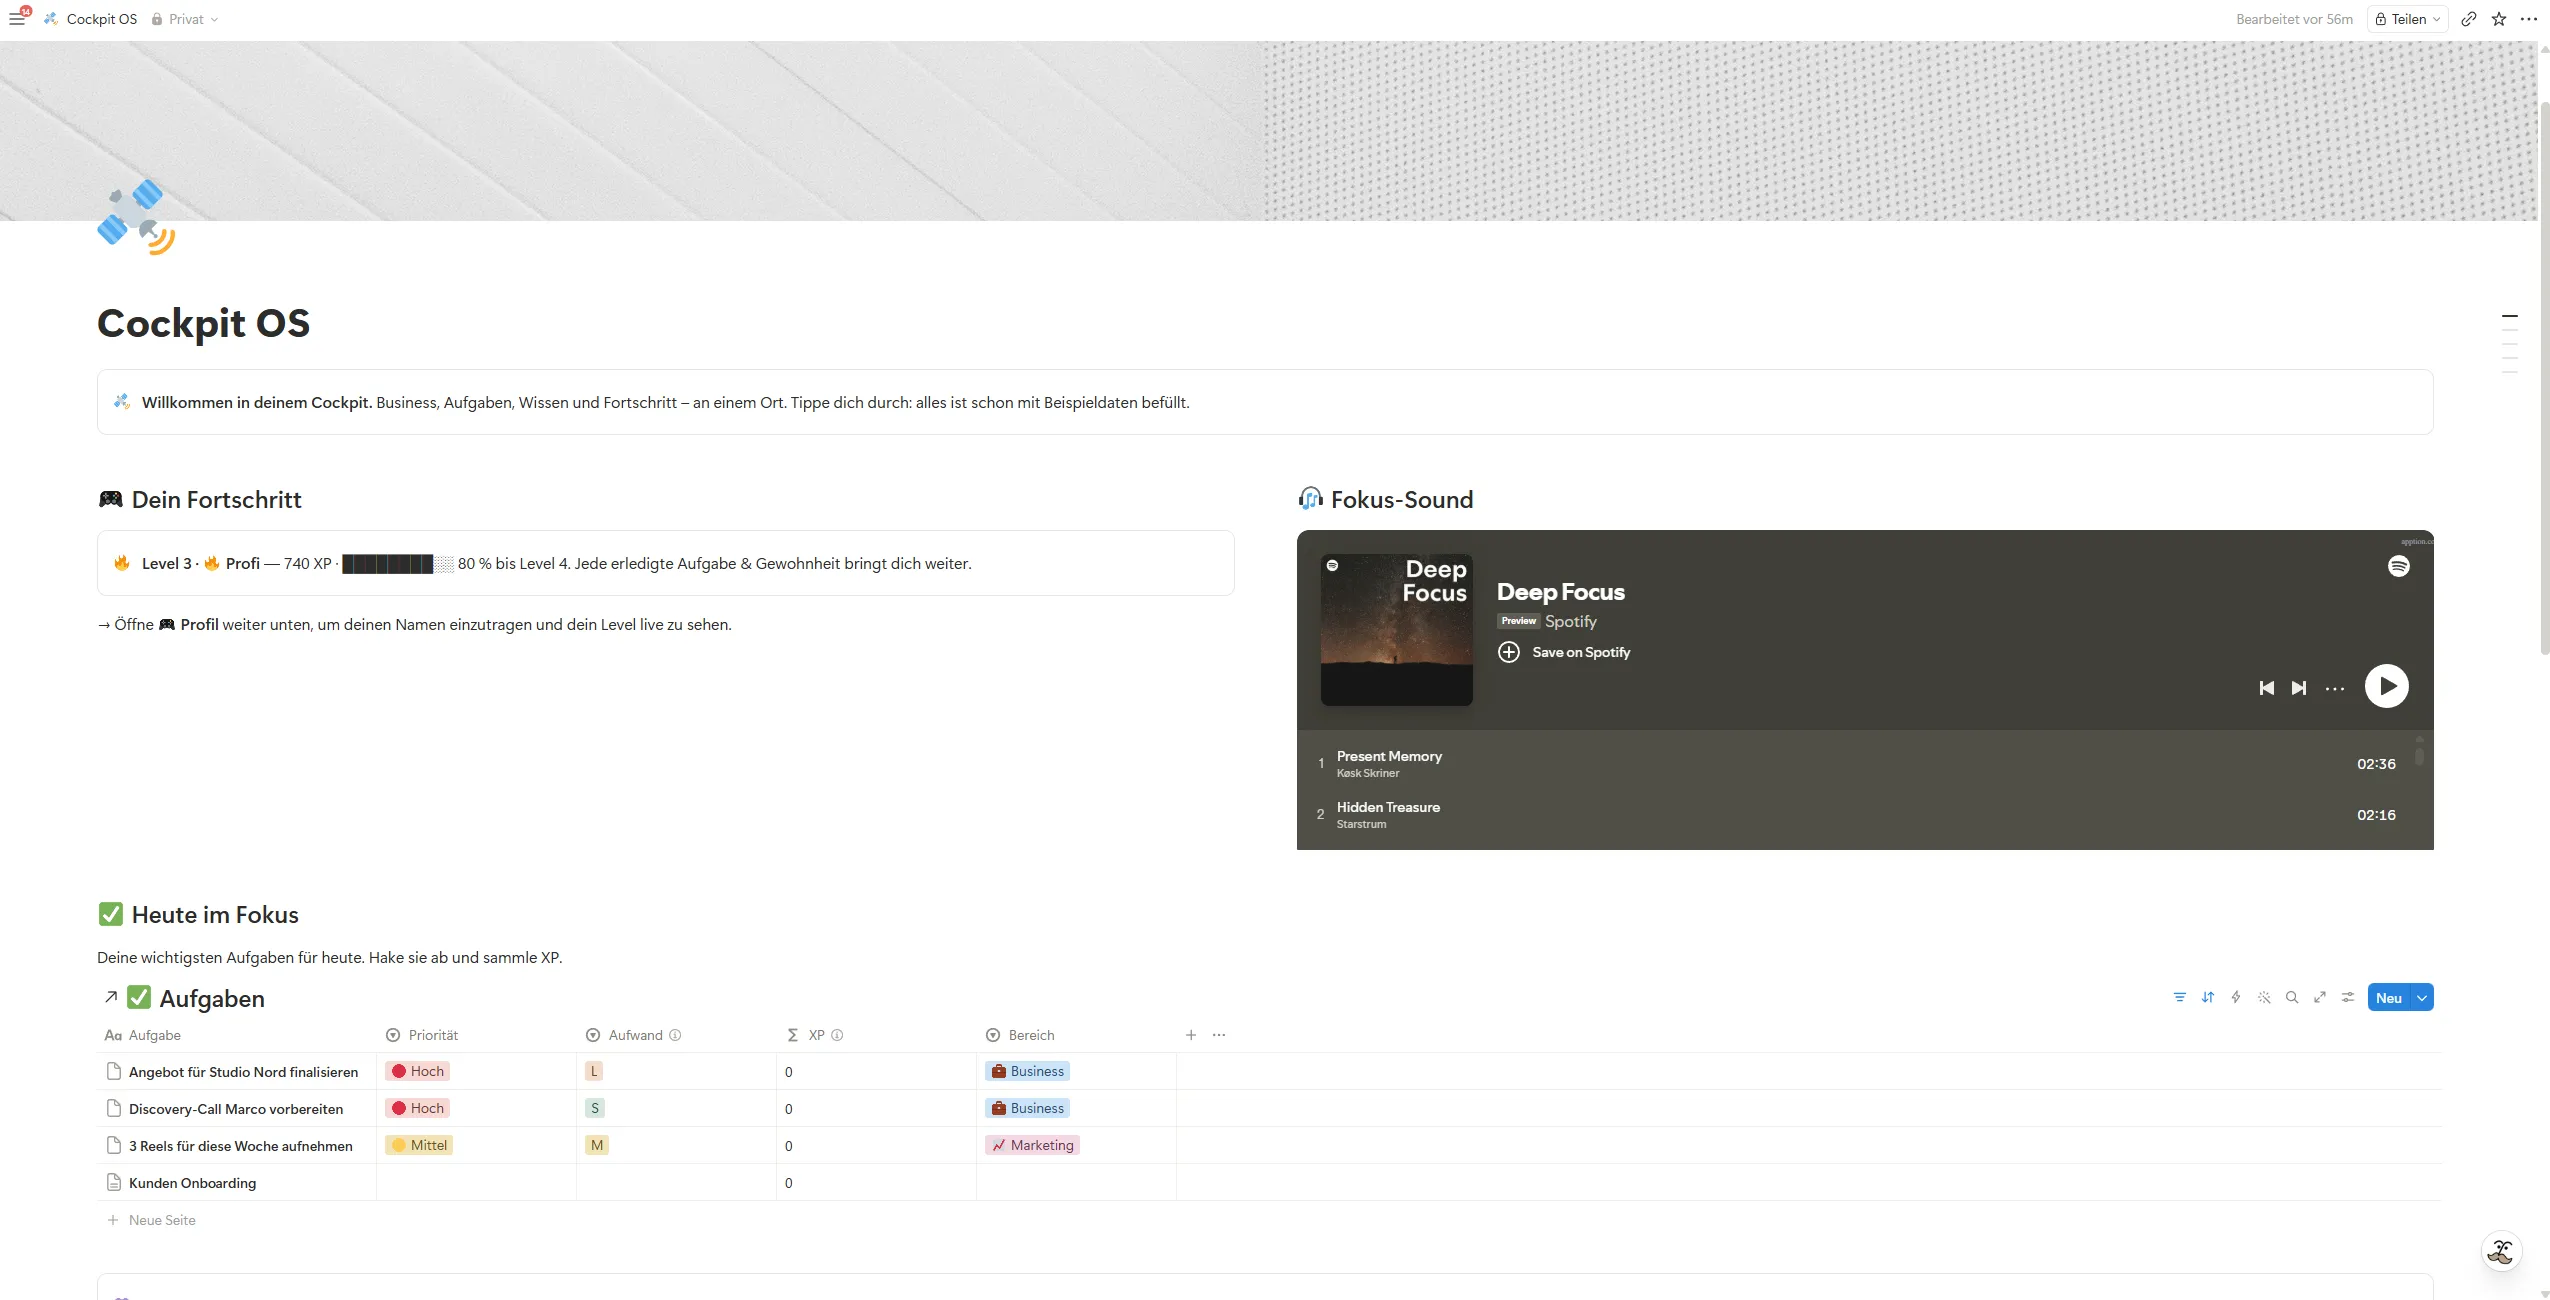Open the Privat visibility dropdown

tap(185, 19)
